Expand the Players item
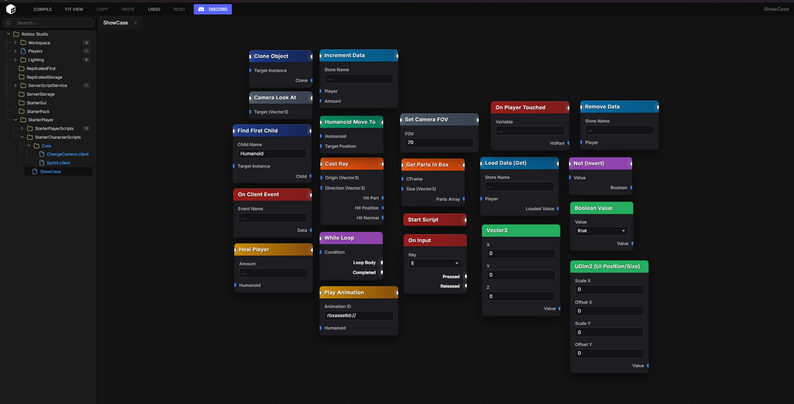794x404 pixels. 15,51
